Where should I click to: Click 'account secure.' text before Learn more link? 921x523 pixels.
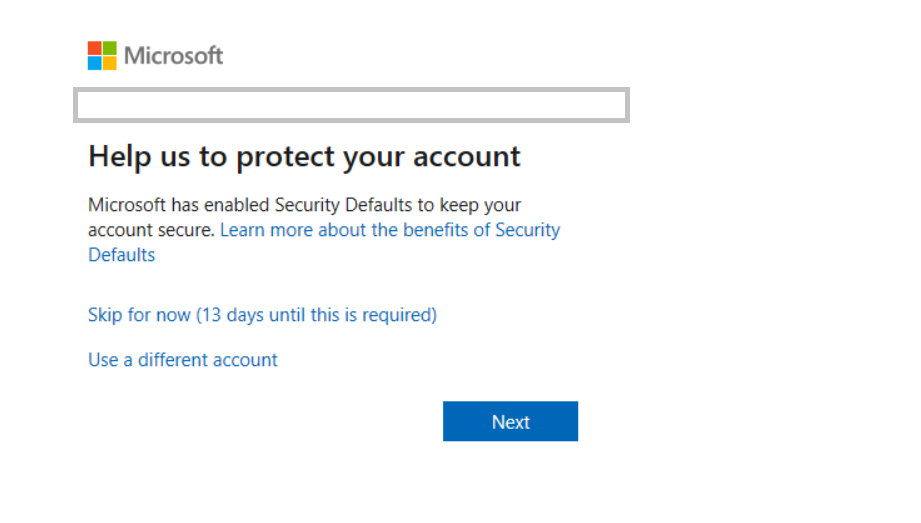(x=150, y=230)
